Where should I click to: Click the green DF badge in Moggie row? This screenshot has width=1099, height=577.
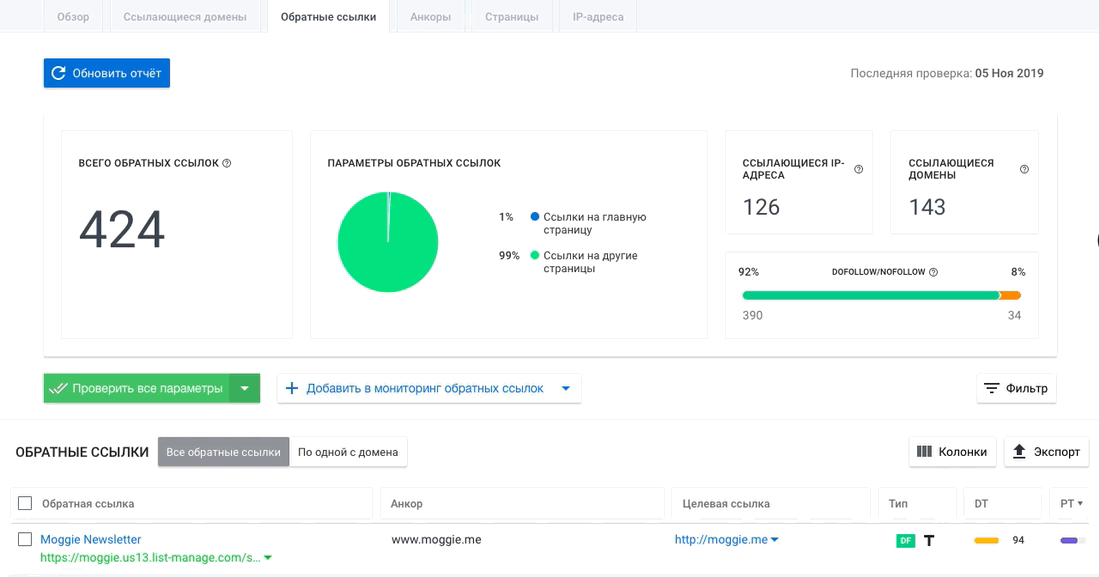click(906, 541)
